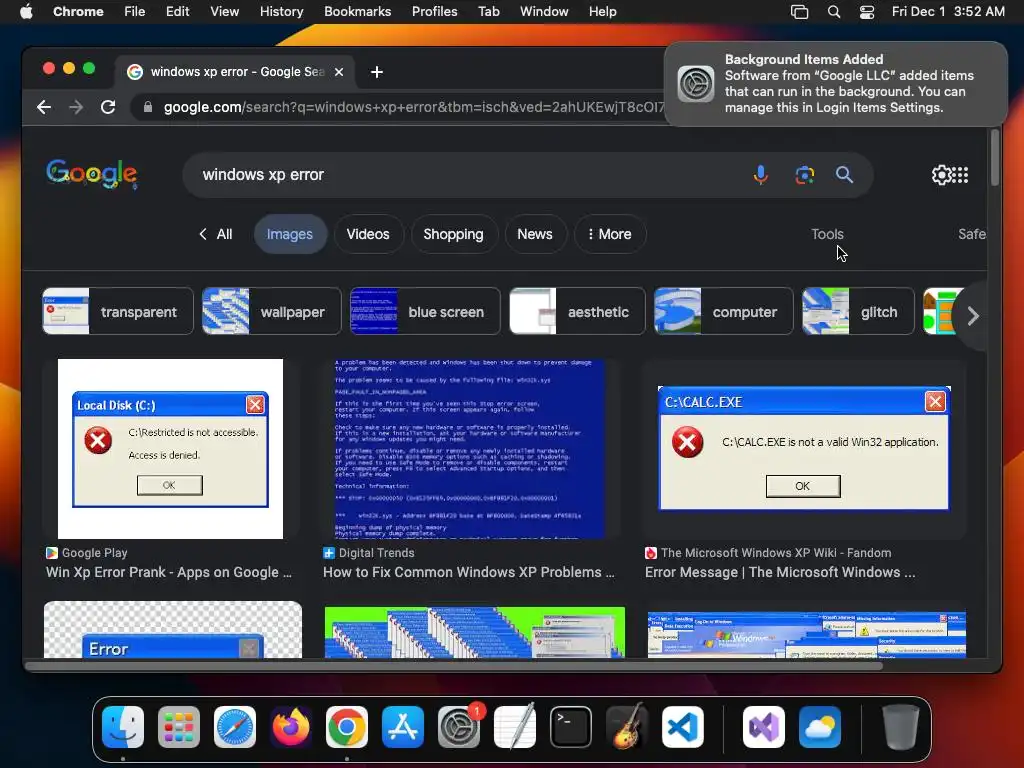Click the Google logo
Screen dimensions: 1024x768
coord(91,174)
